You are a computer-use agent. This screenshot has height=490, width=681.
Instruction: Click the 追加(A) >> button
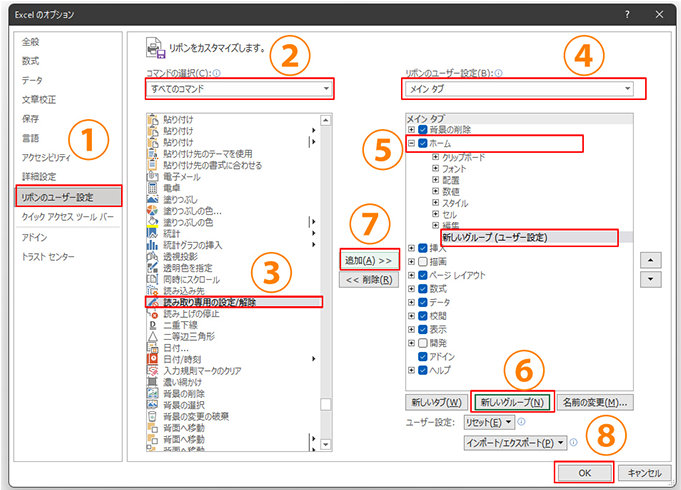tap(369, 260)
